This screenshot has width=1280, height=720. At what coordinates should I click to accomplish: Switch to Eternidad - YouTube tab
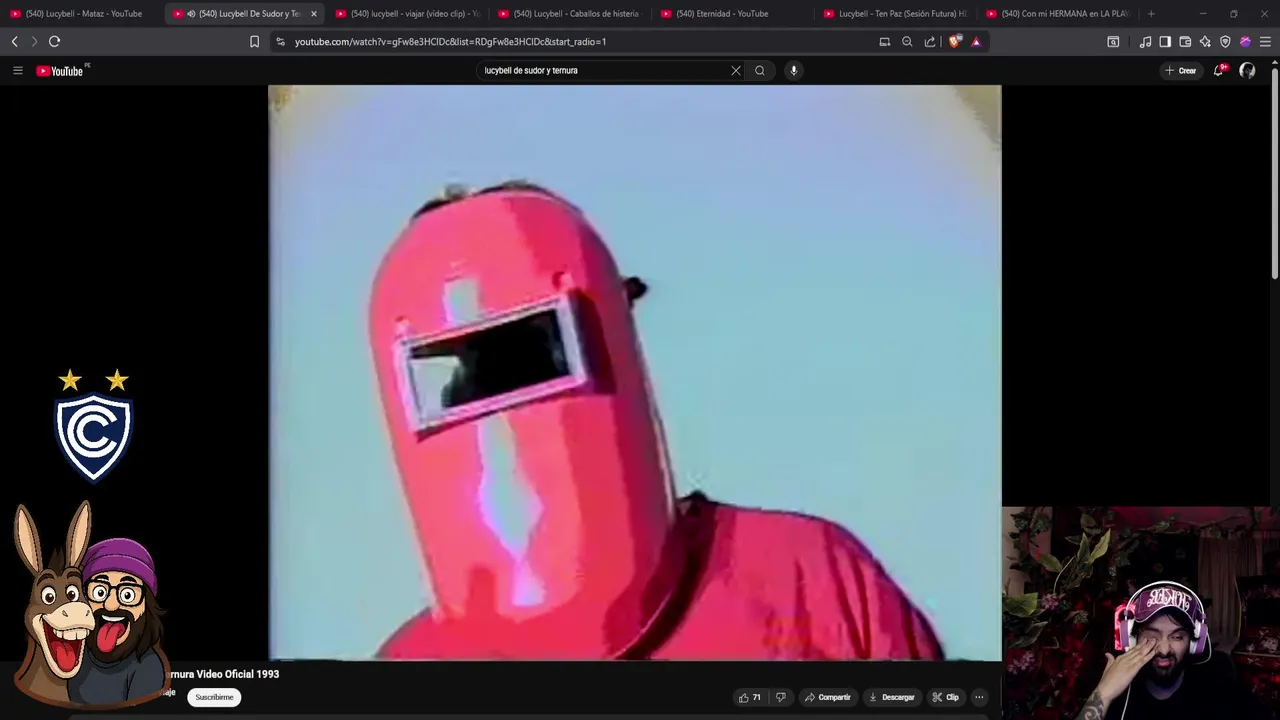(x=733, y=14)
